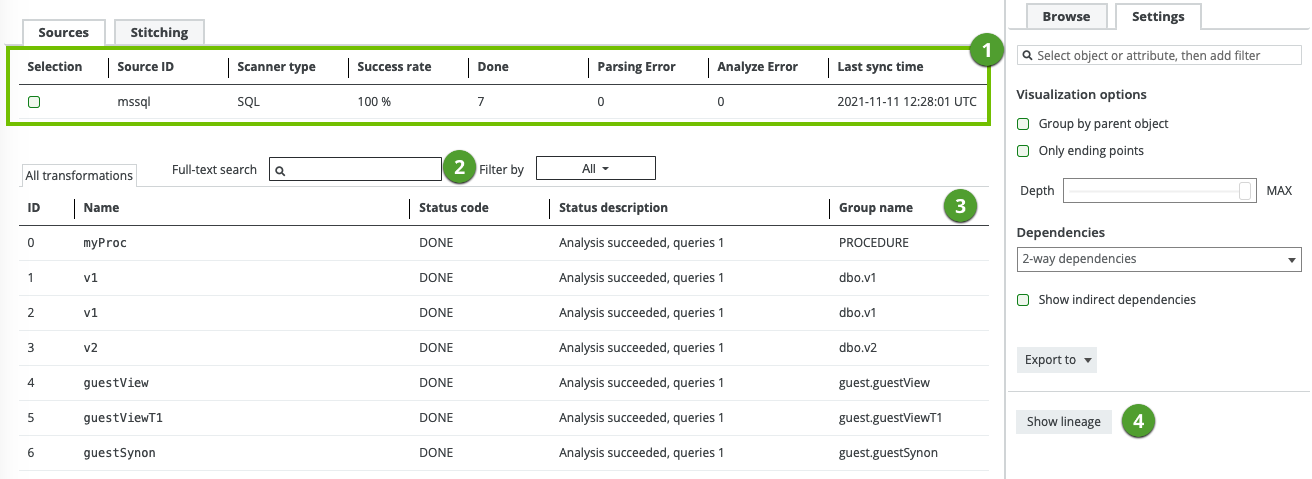This screenshot has width=1312, height=479.
Task: Click the green number 3 callout badge
Action: coord(960,207)
